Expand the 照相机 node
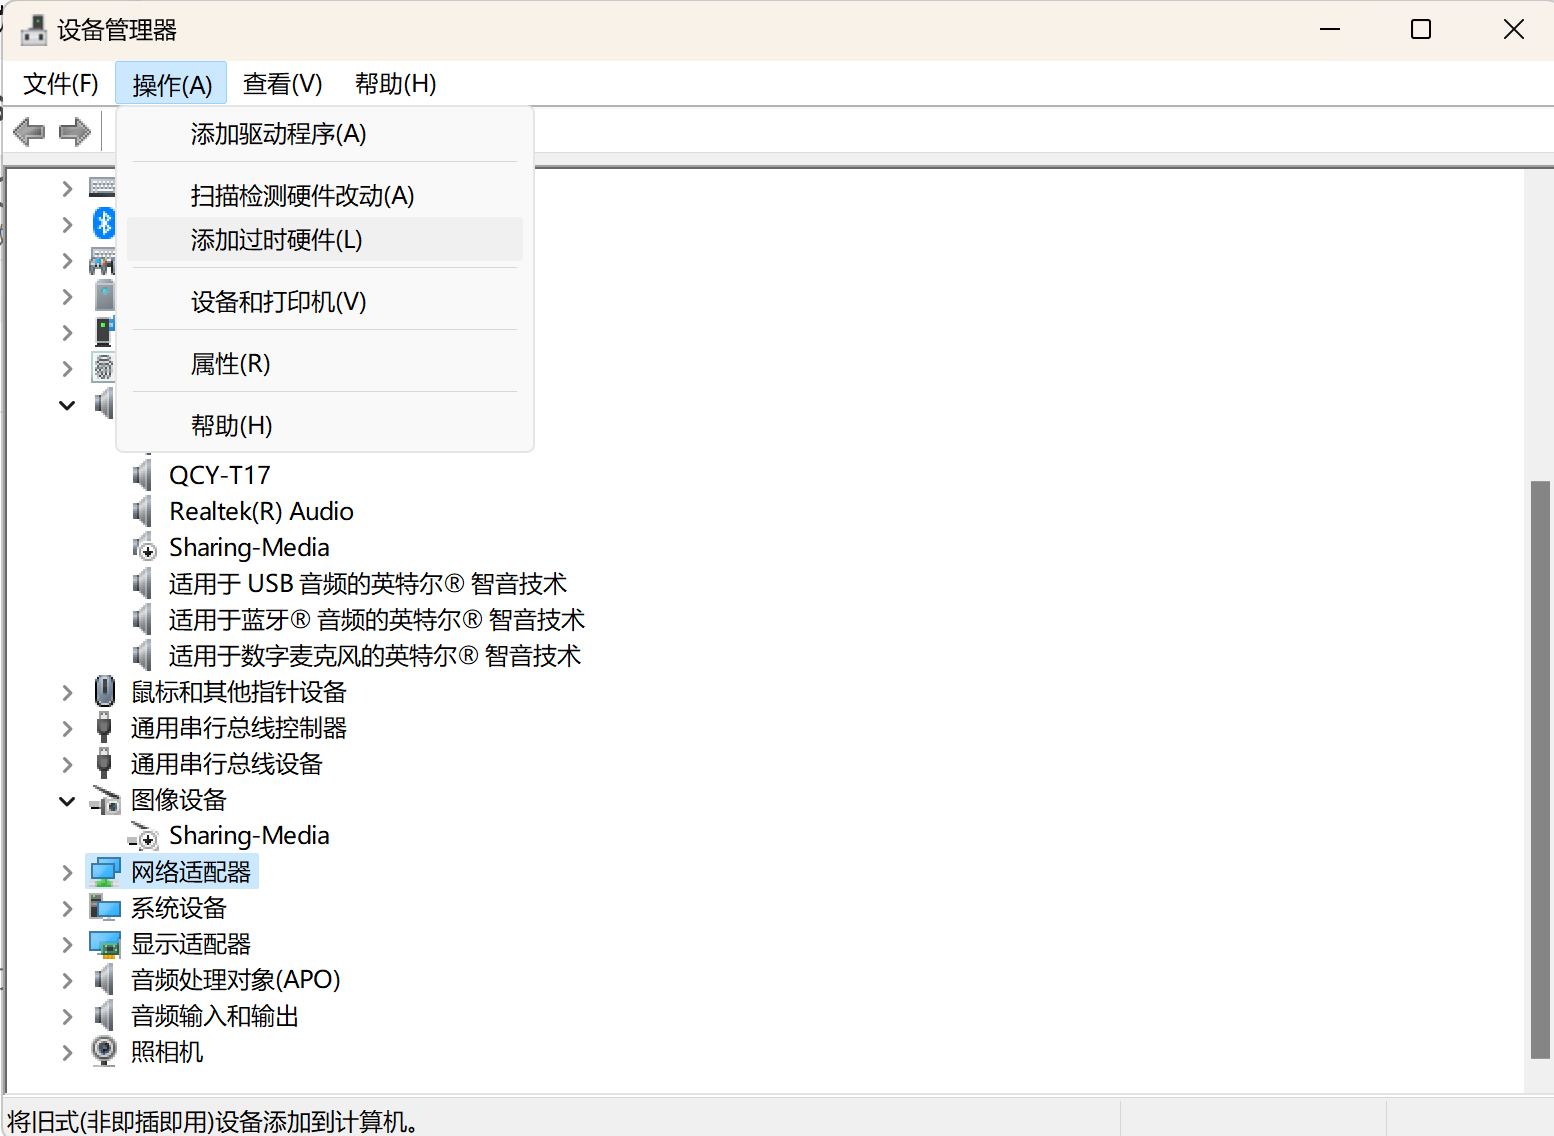Viewport: 1554px width, 1136px height. (67, 1052)
